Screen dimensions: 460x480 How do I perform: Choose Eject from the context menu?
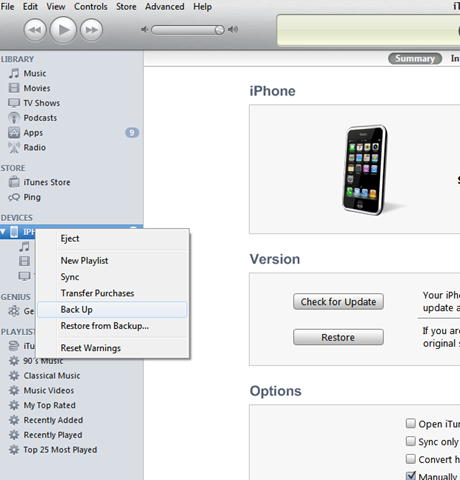coord(112,239)
